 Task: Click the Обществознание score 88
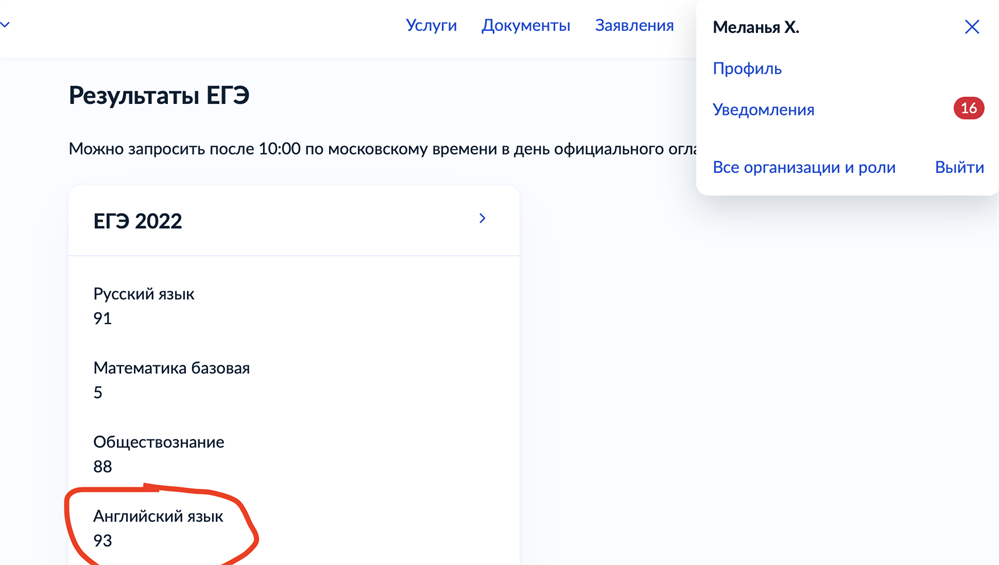tap(102, 467)
